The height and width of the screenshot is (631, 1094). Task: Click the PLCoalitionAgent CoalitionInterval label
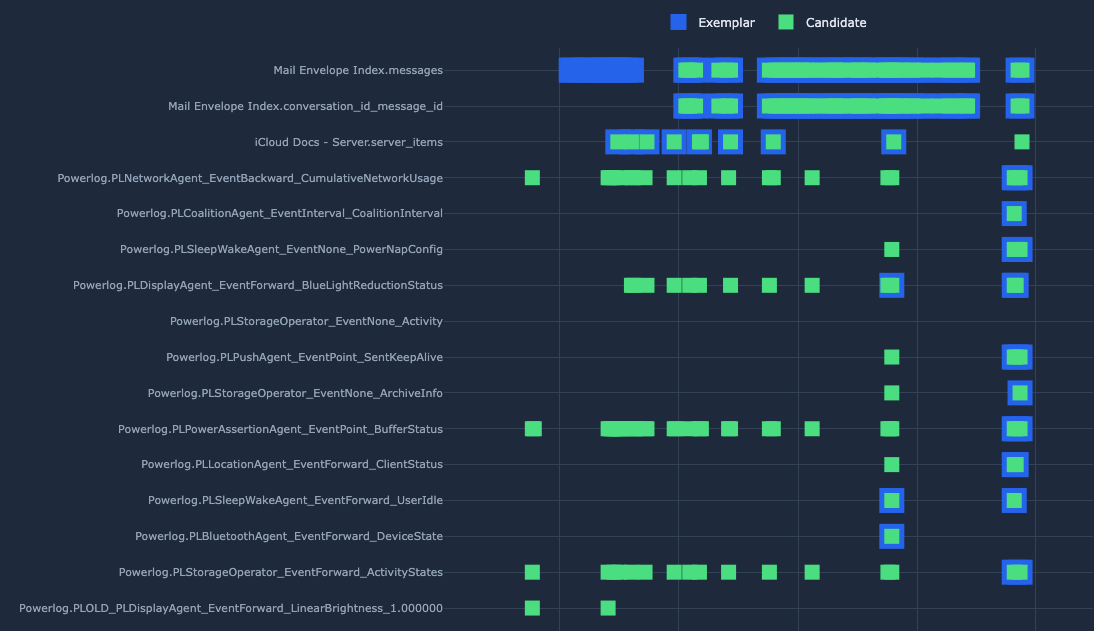click(279, 213)
